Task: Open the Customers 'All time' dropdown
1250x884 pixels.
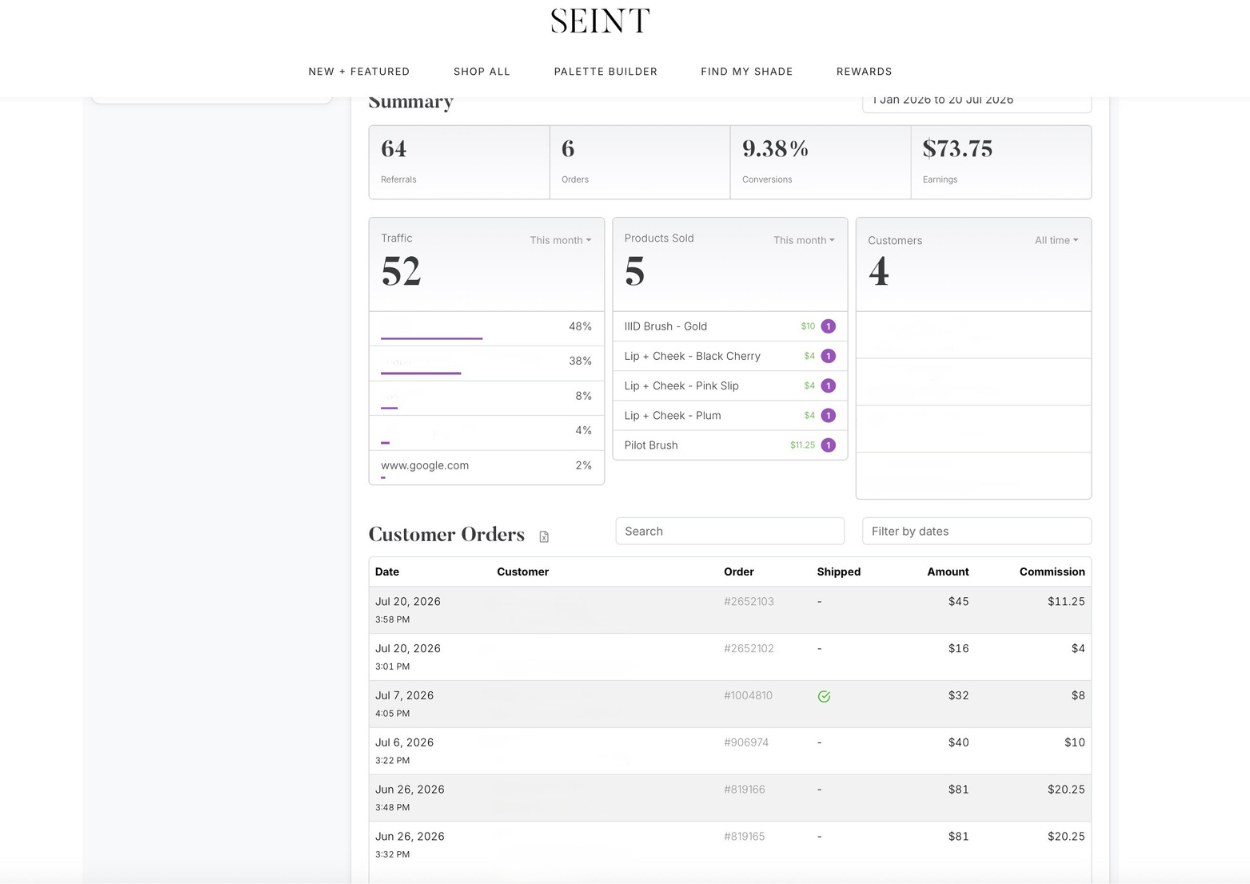Action: tap(1056, 240)
